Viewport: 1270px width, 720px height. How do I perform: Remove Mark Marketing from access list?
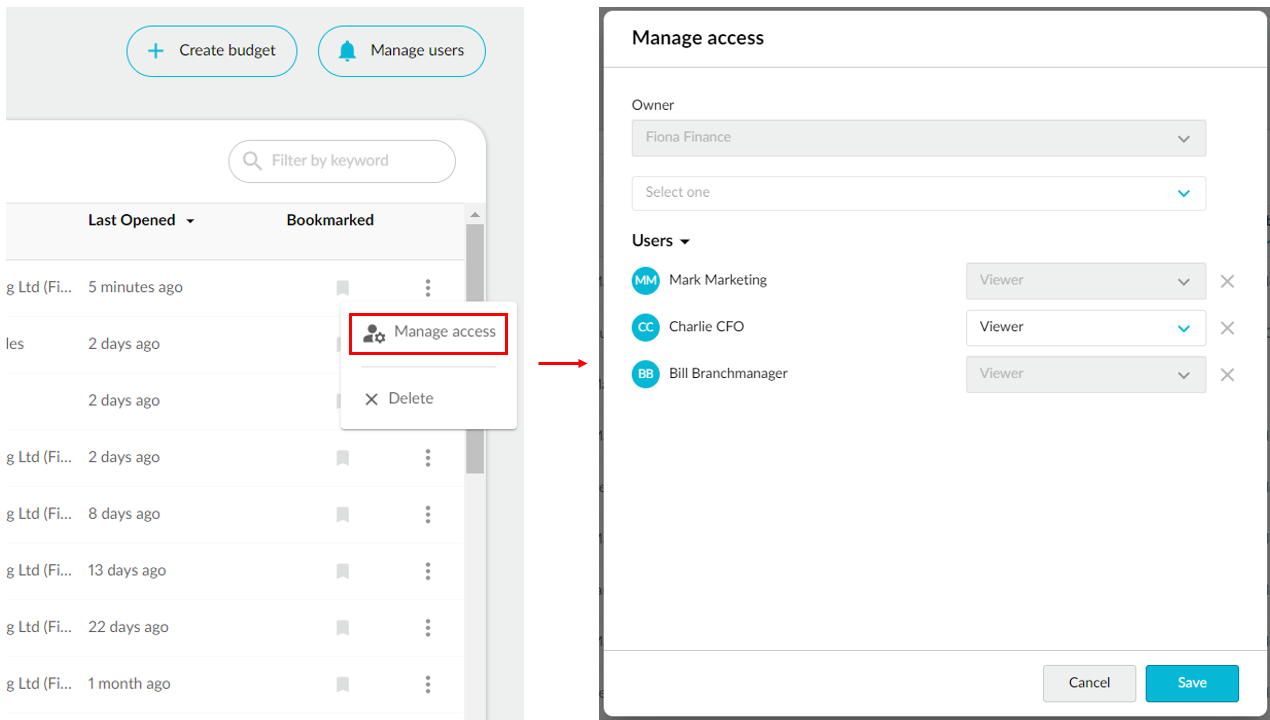[1227, 281]
